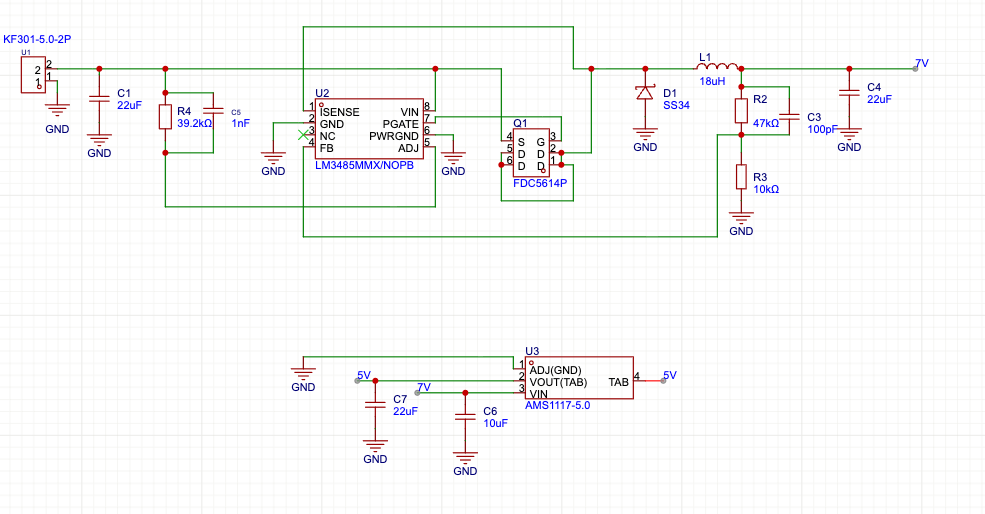Click the L1 18uH inductor symbol

[x=718, y=66]
